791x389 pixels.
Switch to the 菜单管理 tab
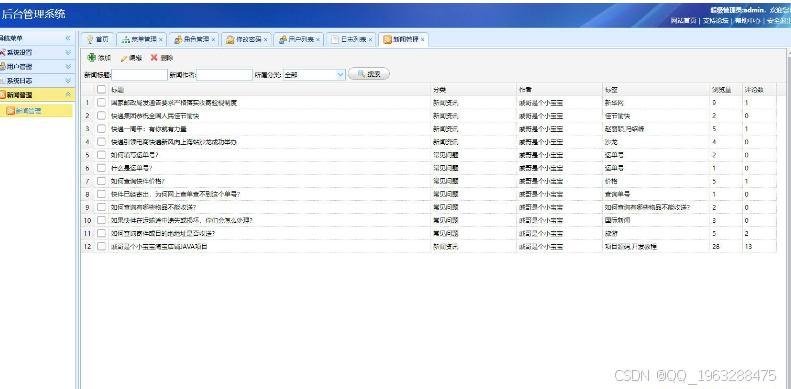click(141, 39)
